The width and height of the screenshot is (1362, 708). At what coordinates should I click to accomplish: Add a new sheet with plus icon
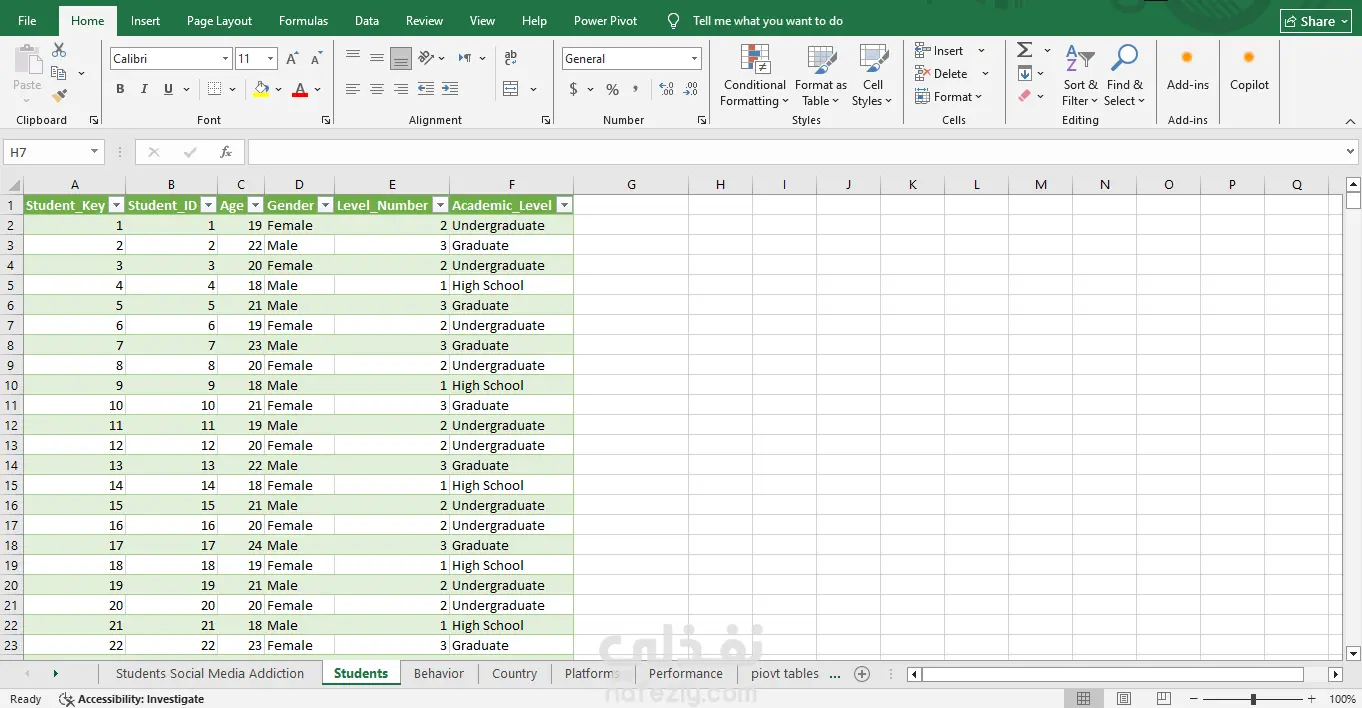click(x=862, y=674)
